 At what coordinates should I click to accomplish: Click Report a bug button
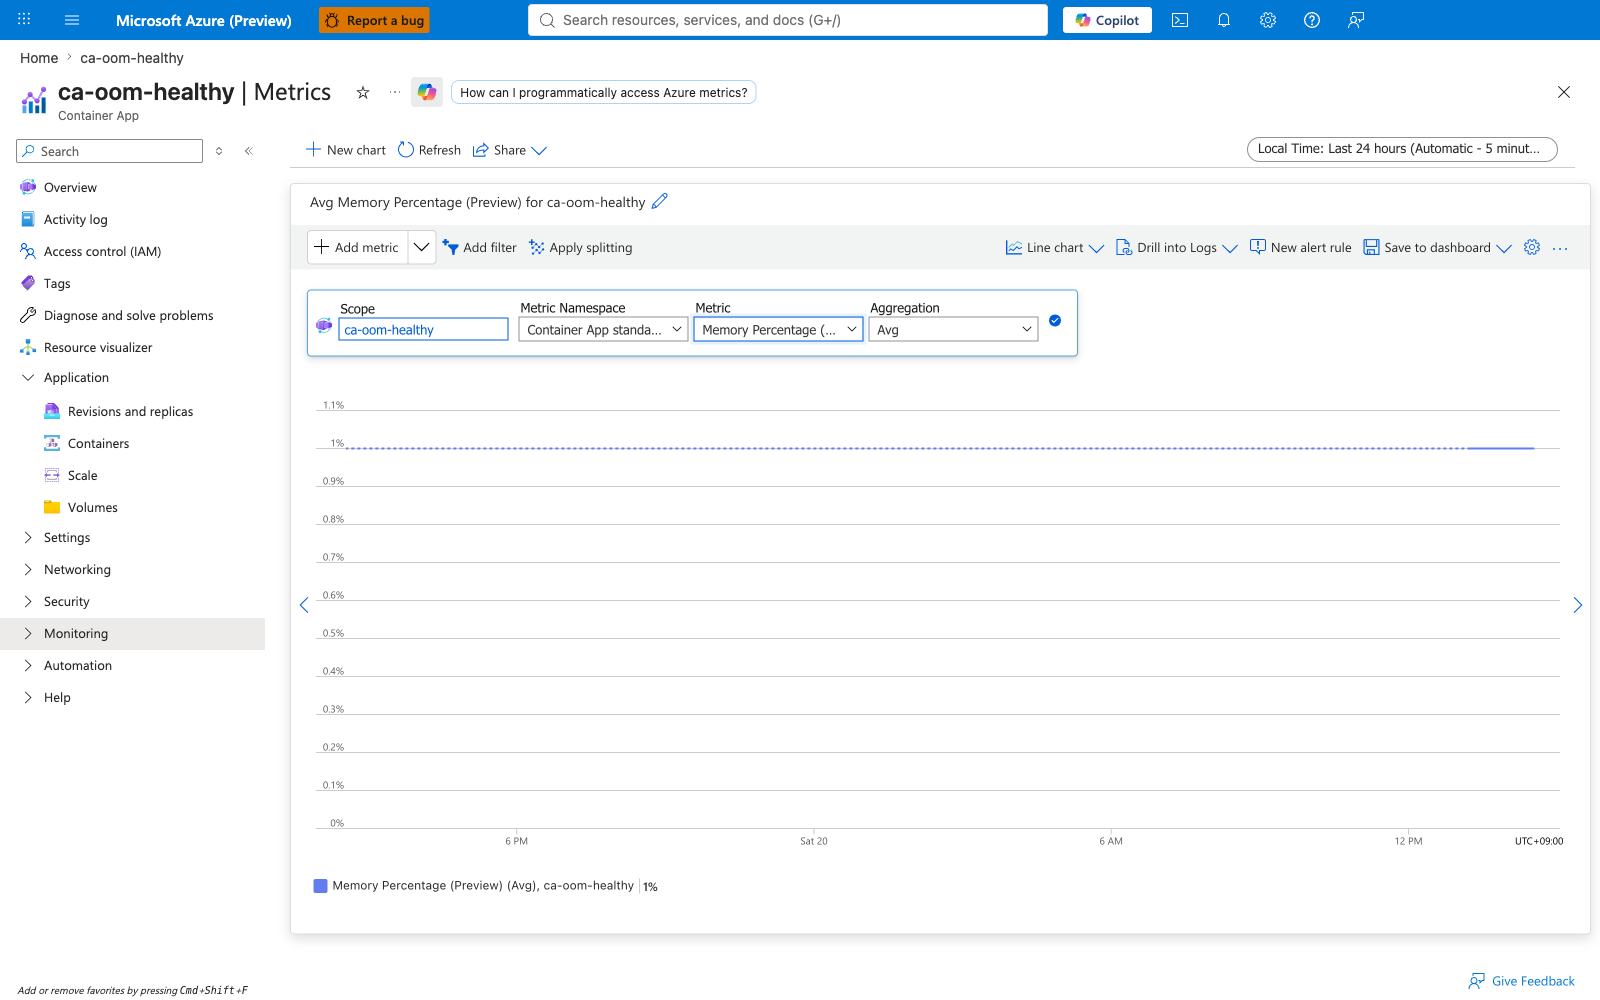click(x=374, y=20)
